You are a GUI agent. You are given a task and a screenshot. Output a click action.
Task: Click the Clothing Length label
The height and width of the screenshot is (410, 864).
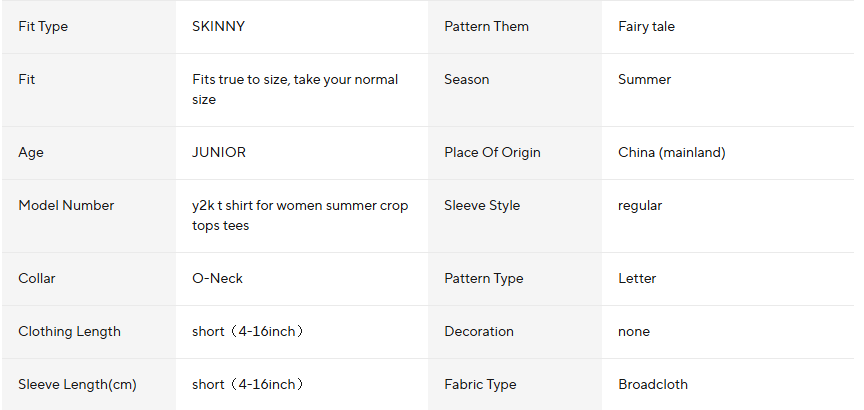tap(69, 331)
